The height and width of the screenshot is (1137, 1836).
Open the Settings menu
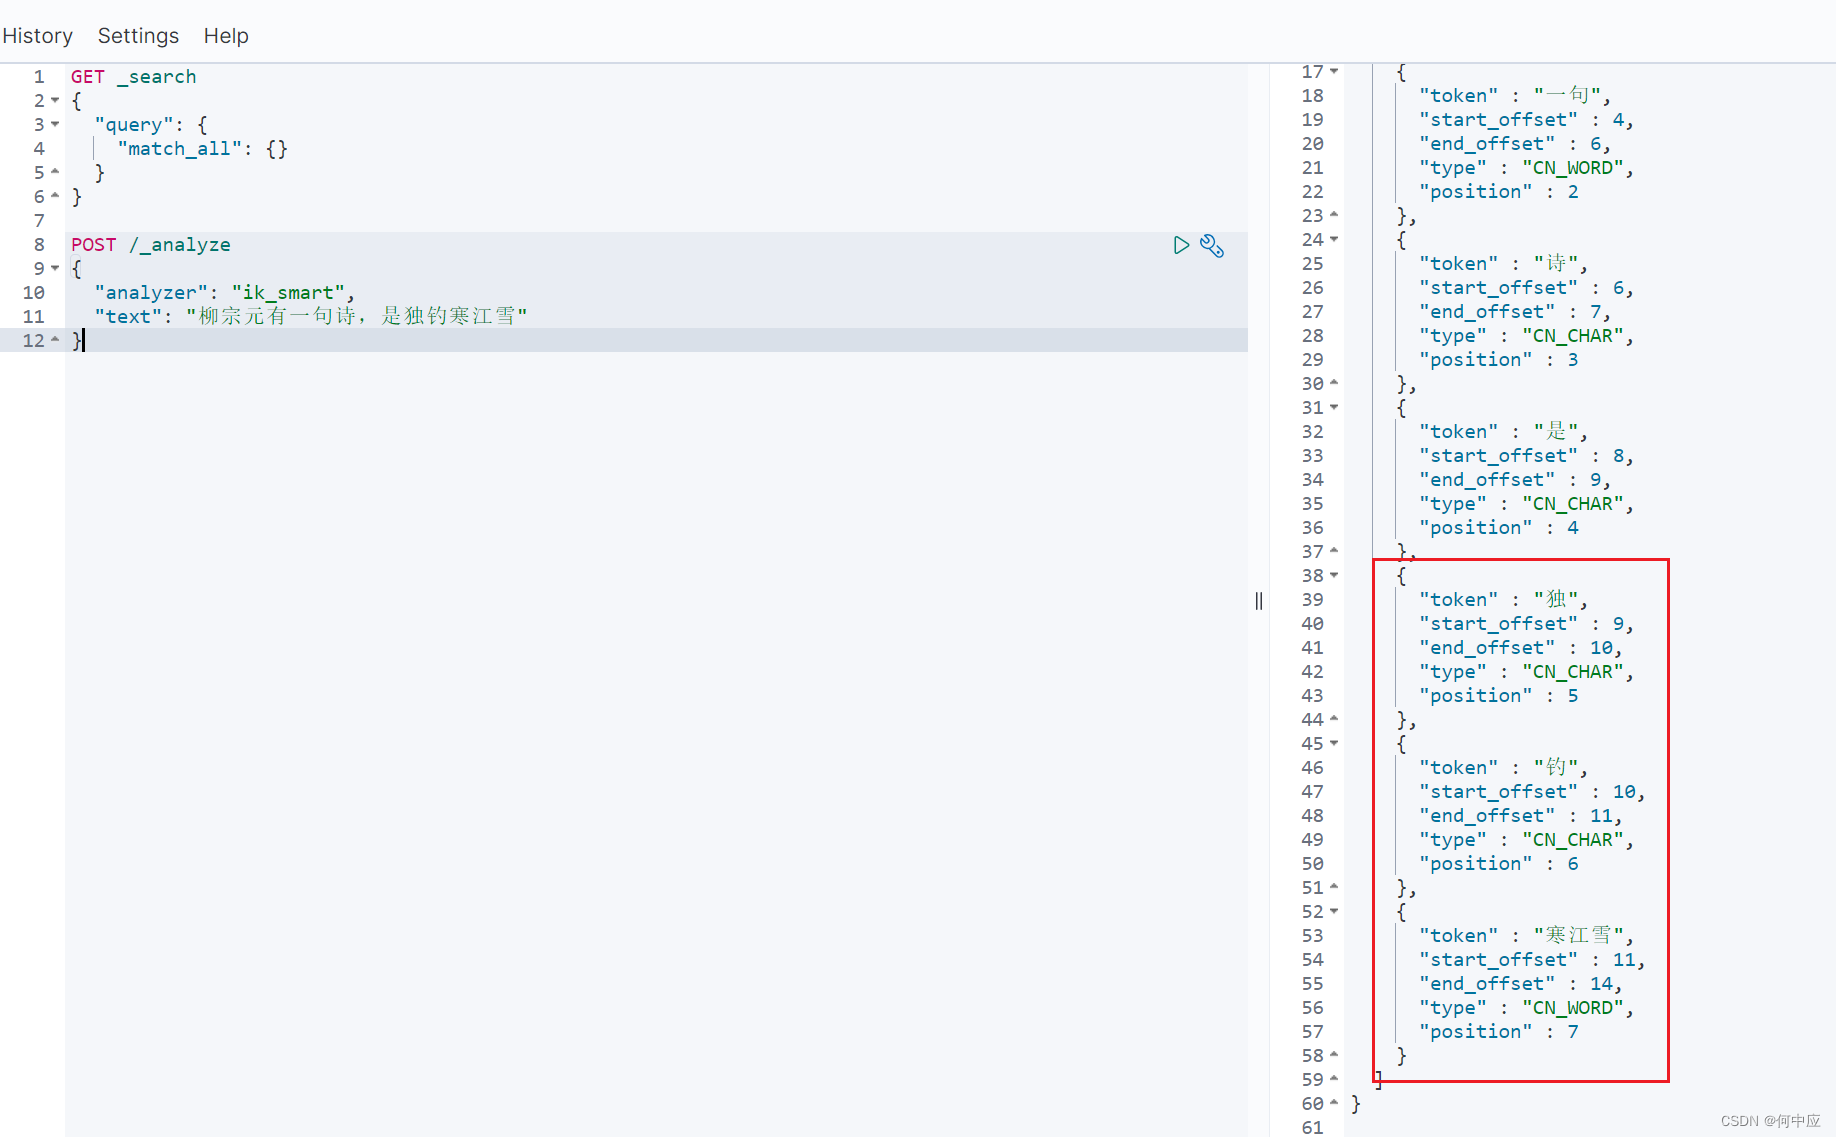(138, 36)
